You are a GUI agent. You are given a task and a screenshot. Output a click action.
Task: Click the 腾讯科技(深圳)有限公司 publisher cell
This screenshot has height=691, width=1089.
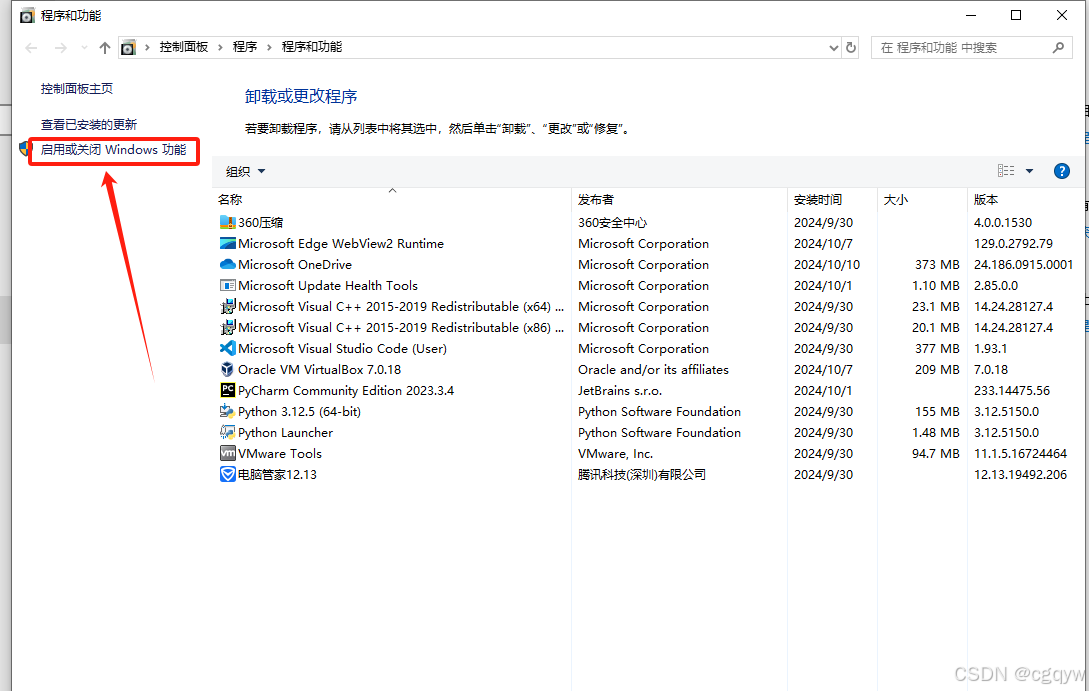point(642,474)
